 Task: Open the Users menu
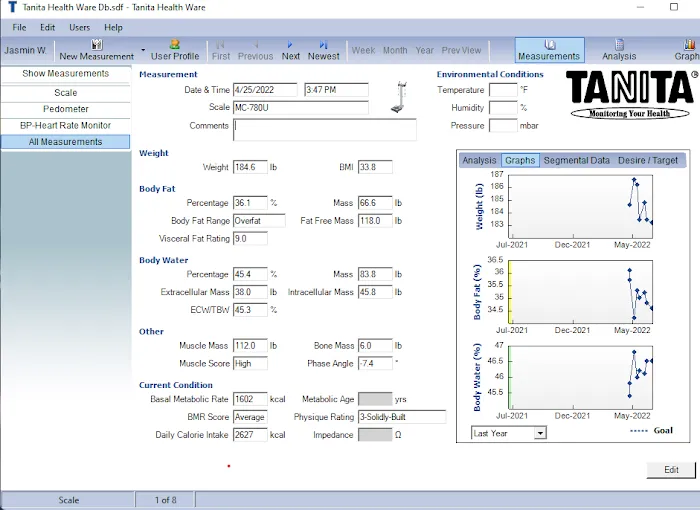[79, 27]
